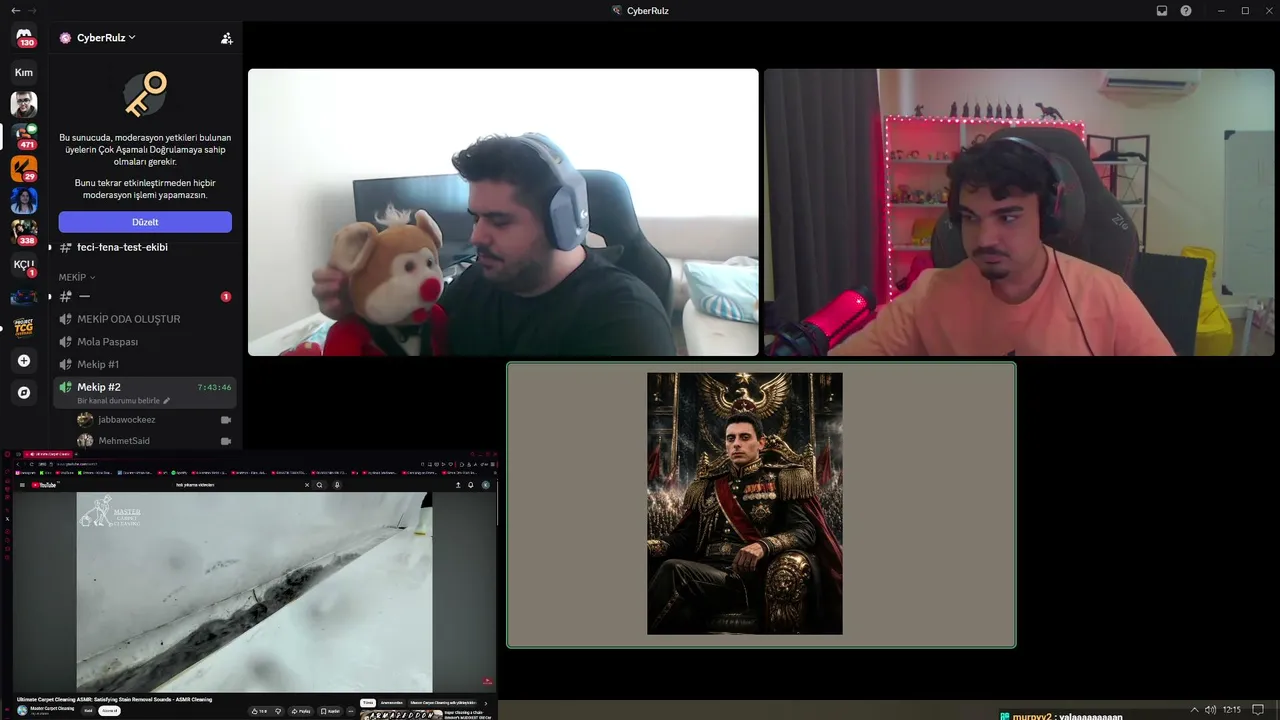The width and height of the screenshot is (1280, 720).
Task: Open Discord inbox icon in title bar
Action: (x=1162, y=10)
